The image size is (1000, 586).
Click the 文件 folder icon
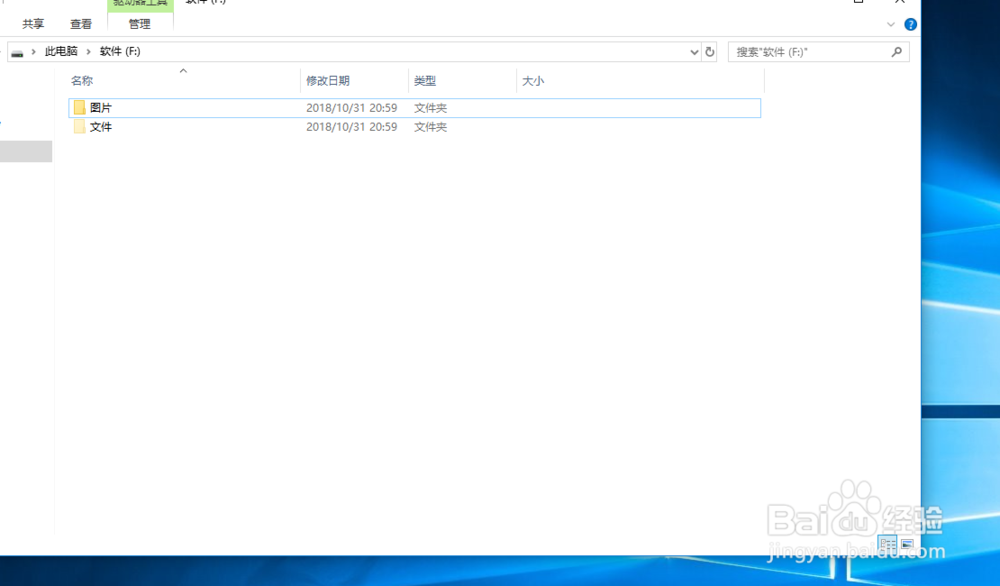(x=80, y=127)
